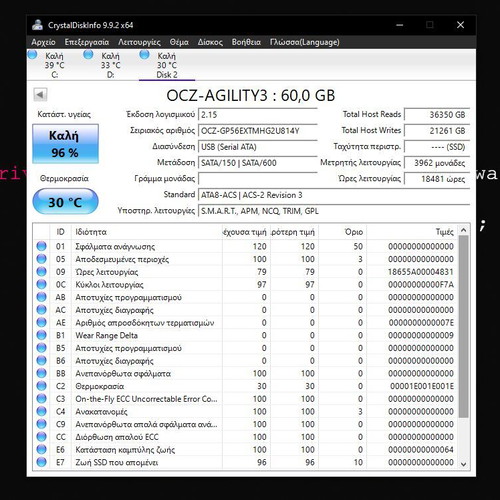
Task: Click the 30 °C temperature button
Action: [x=65, y=201]
